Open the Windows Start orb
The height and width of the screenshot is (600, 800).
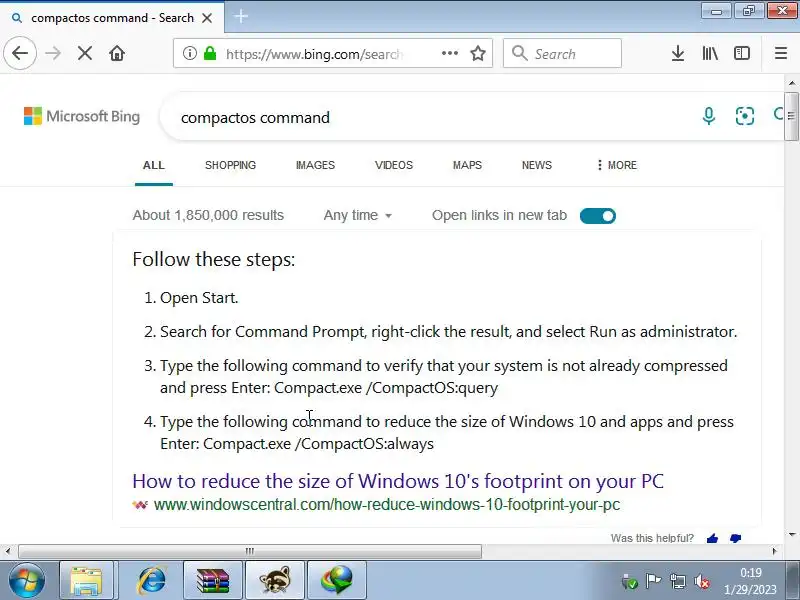click(x=26, y=581)
